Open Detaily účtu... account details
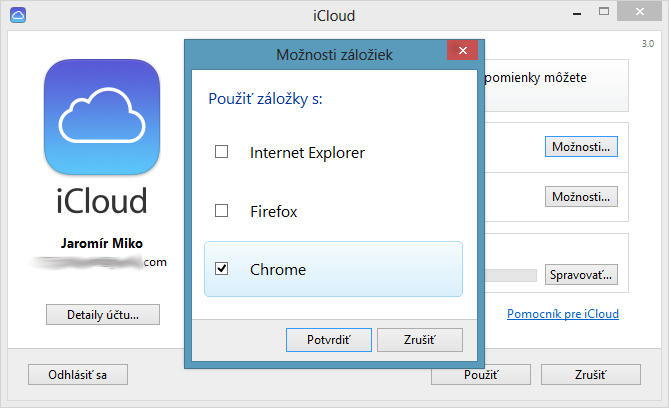669x408 pixels. (x=102, y=315)
